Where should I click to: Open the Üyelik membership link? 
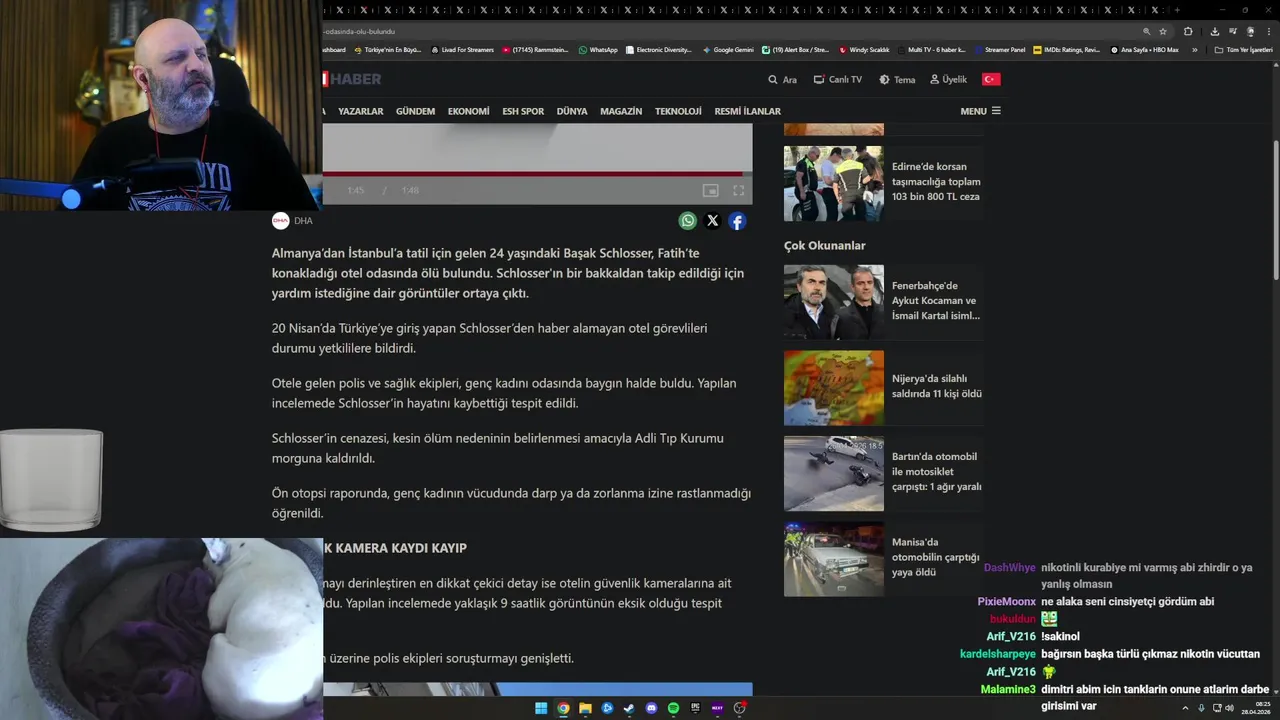(948, 79)
